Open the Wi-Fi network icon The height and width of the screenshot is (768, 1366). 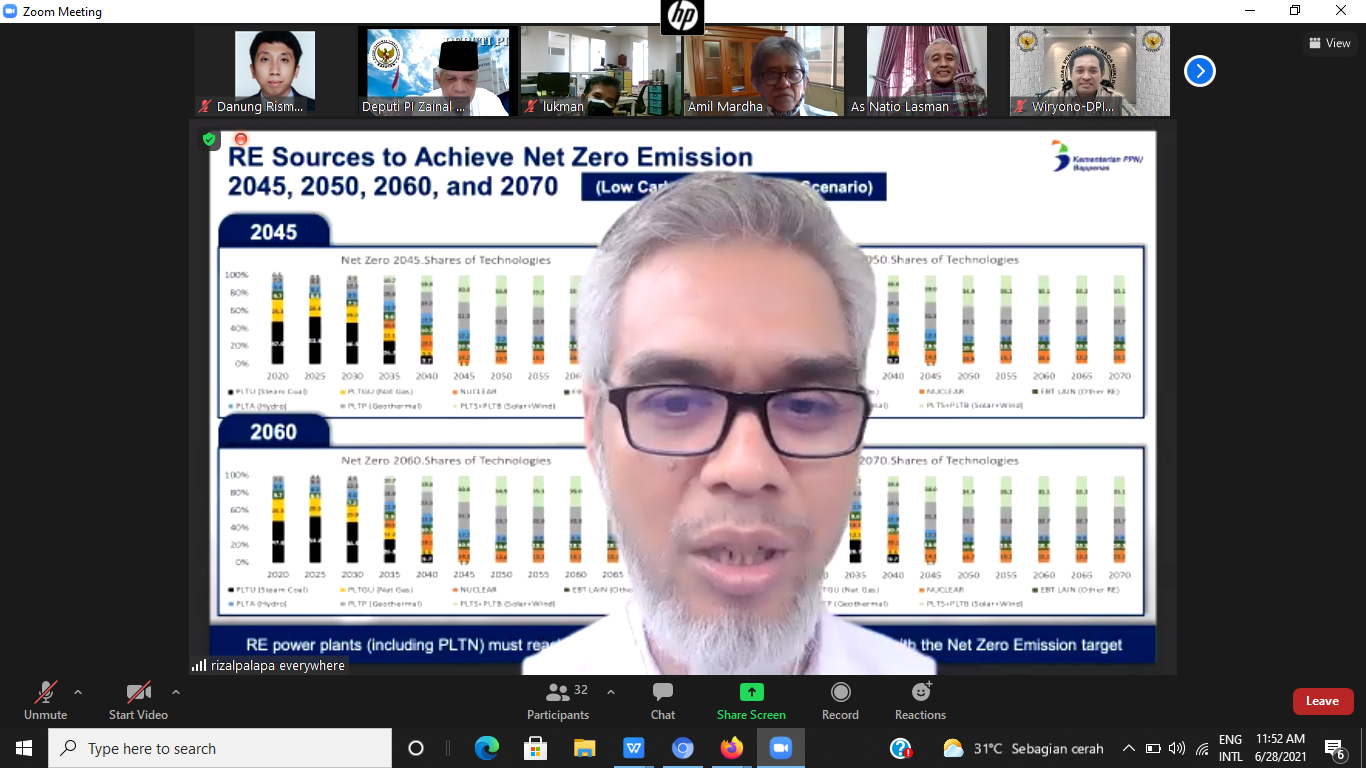(x=1202, y=748)
